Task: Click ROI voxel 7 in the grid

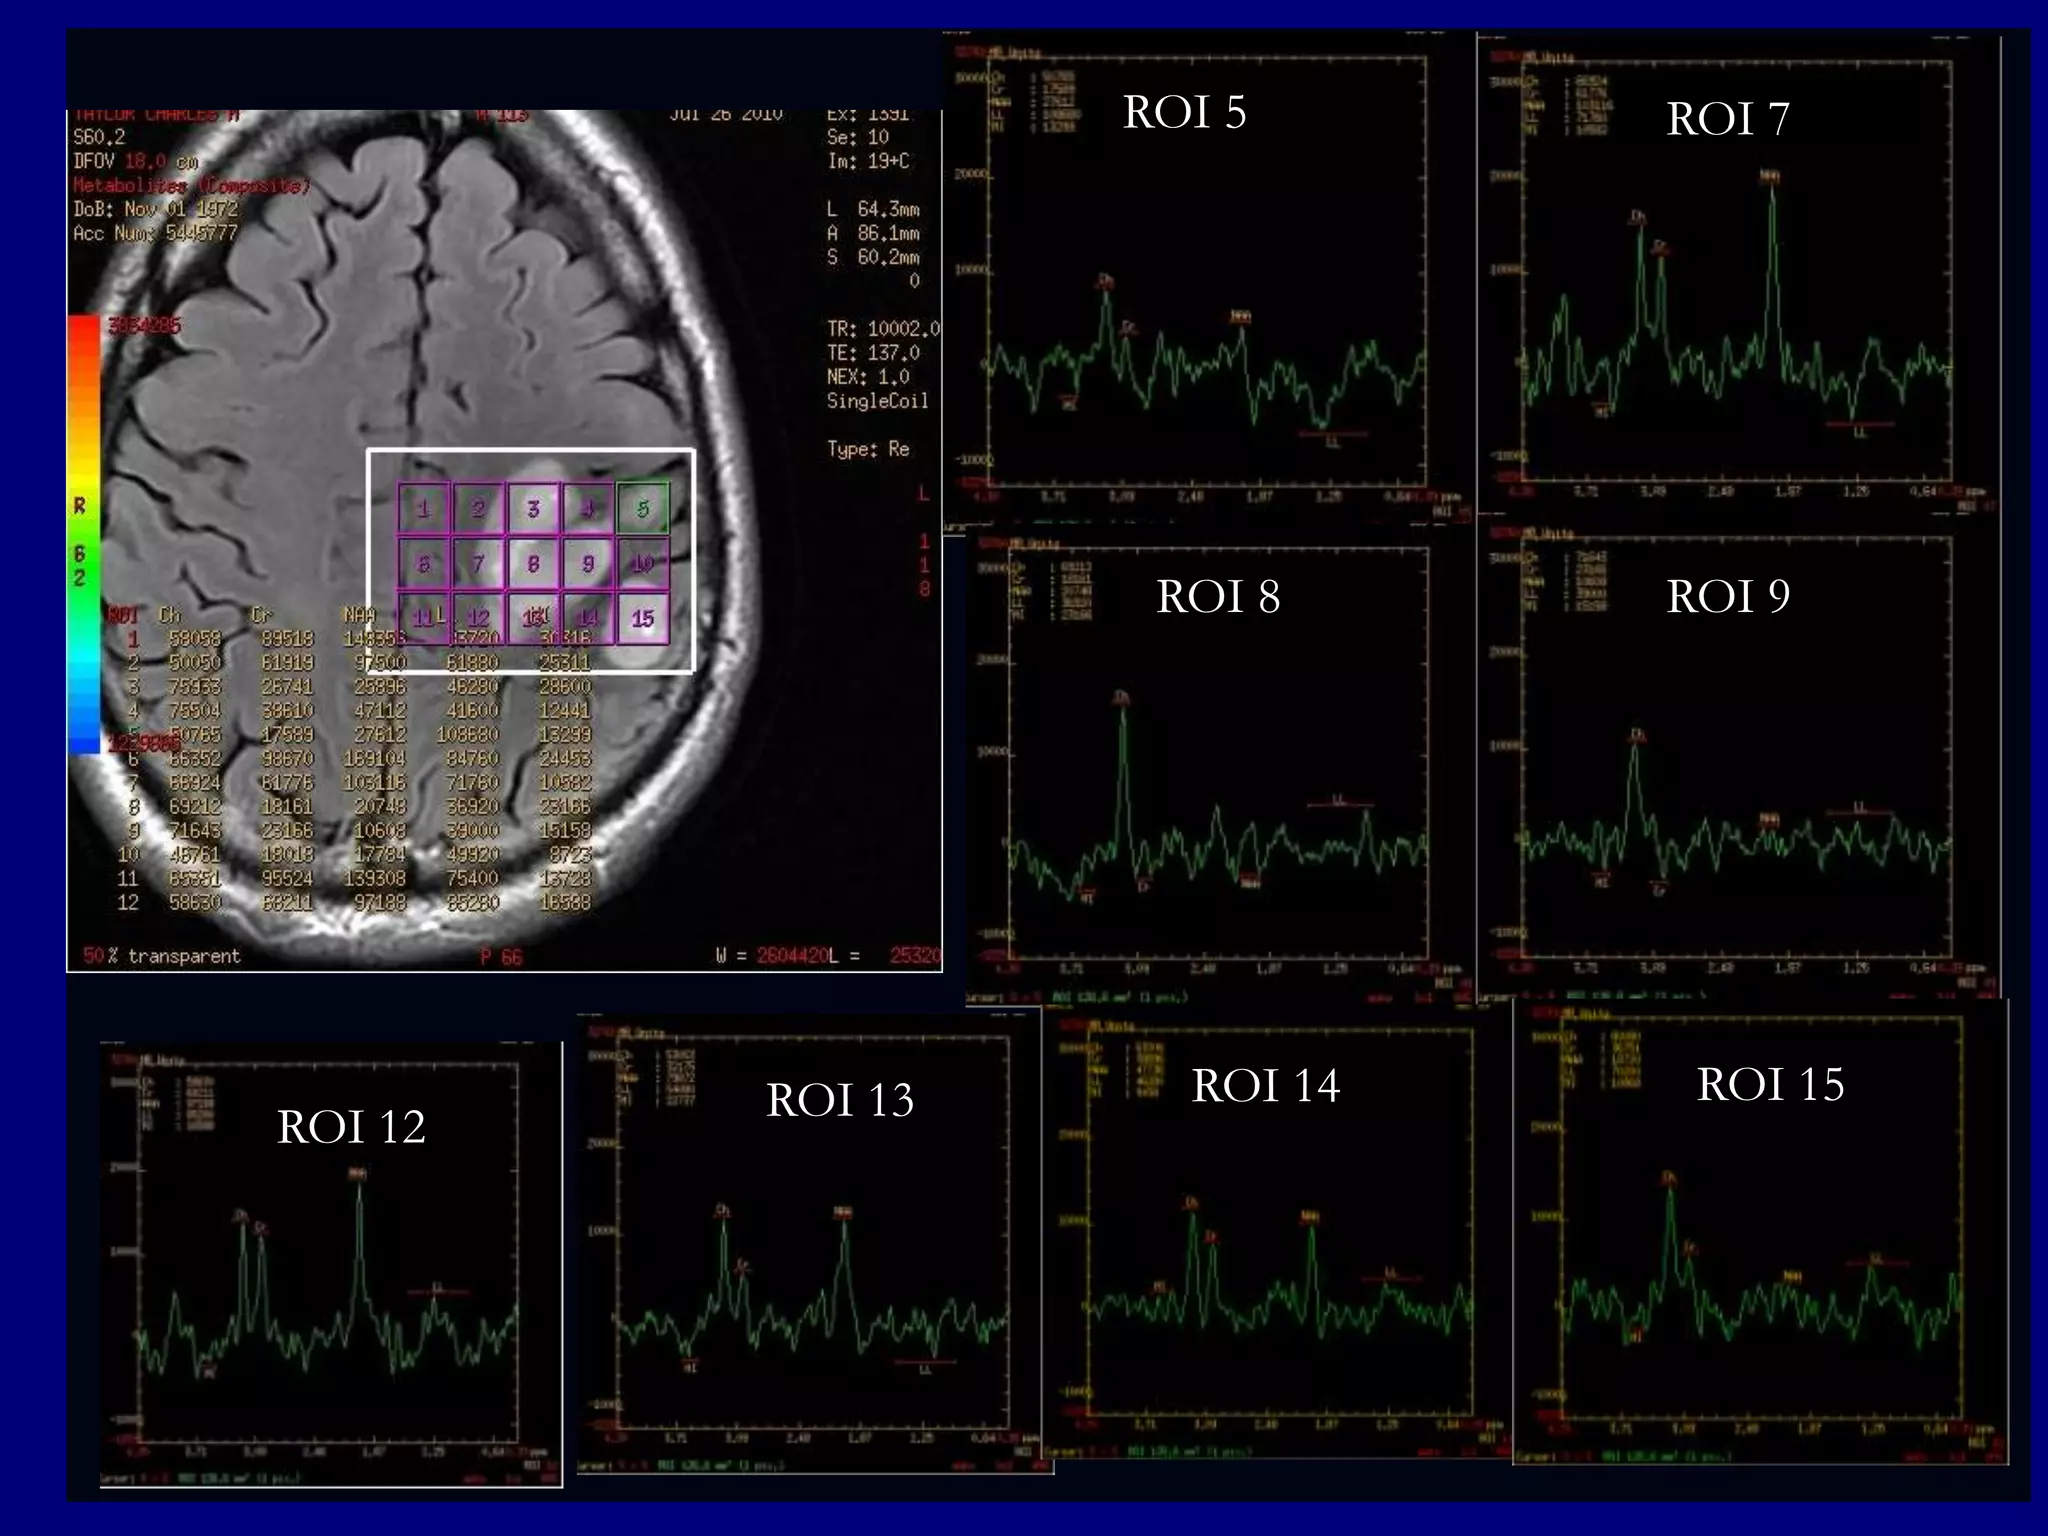Action: point(478,563)
